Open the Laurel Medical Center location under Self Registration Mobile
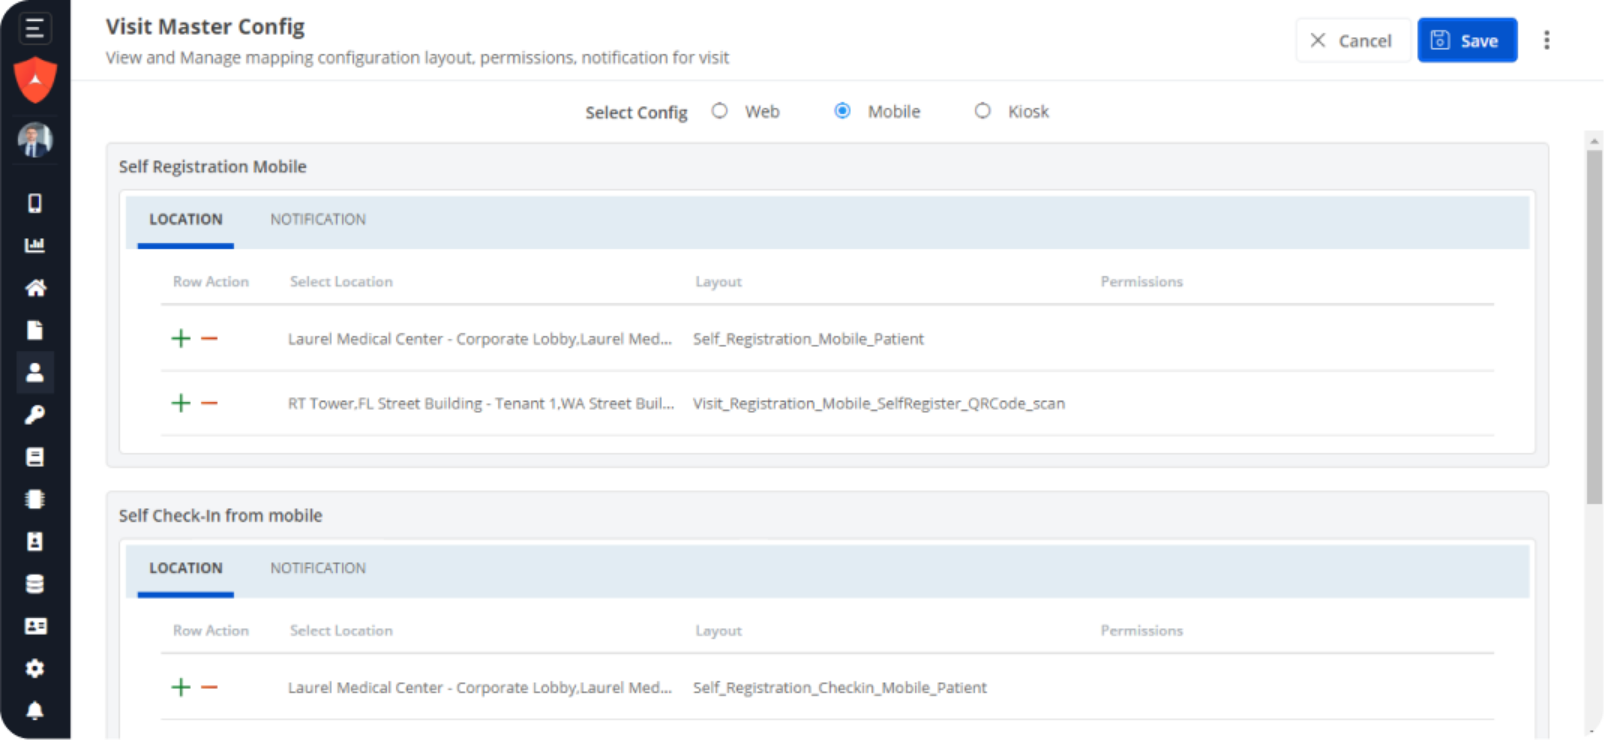Viewport: 1604px width, 740px height. (480, 339)
